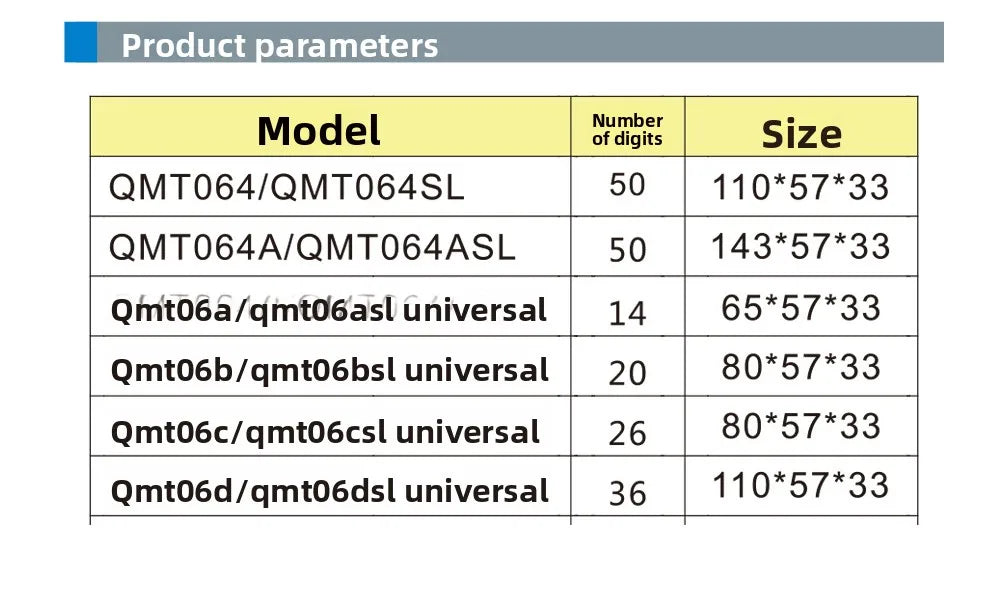Click the 80*57*33 size for Qmt06b

(801, 366)
